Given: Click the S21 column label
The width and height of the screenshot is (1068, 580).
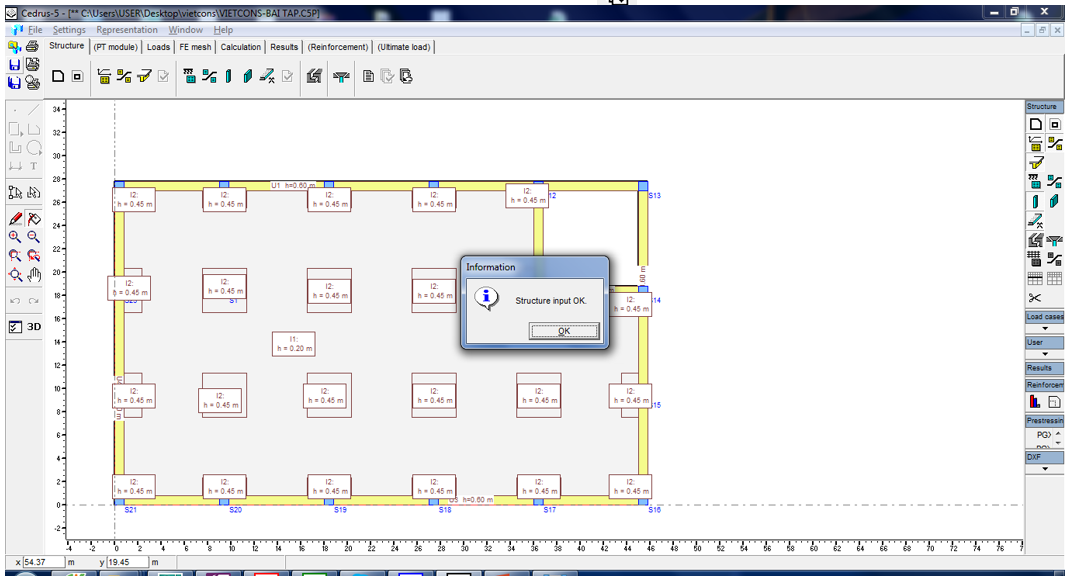Looking at the screenshot, I should (x=131, y=510).
